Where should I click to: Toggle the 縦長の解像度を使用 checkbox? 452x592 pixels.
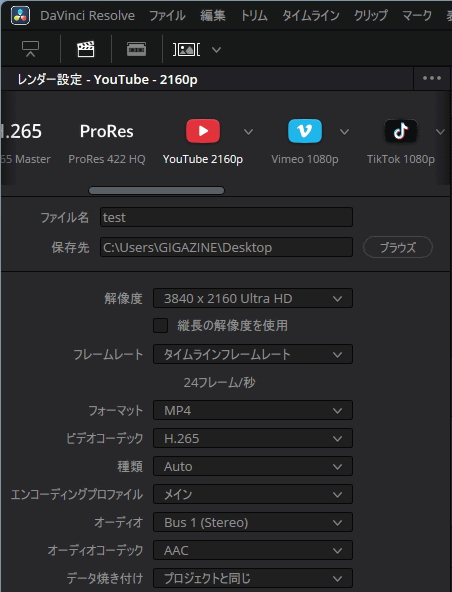click(160, 325)
